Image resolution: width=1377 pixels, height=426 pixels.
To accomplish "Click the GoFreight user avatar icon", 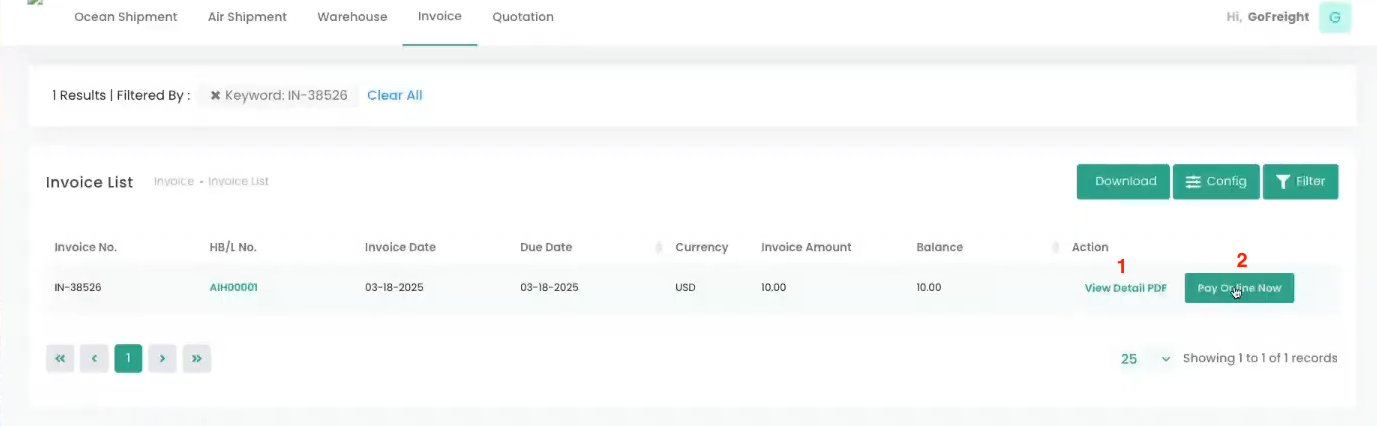I will [1334, 17].
